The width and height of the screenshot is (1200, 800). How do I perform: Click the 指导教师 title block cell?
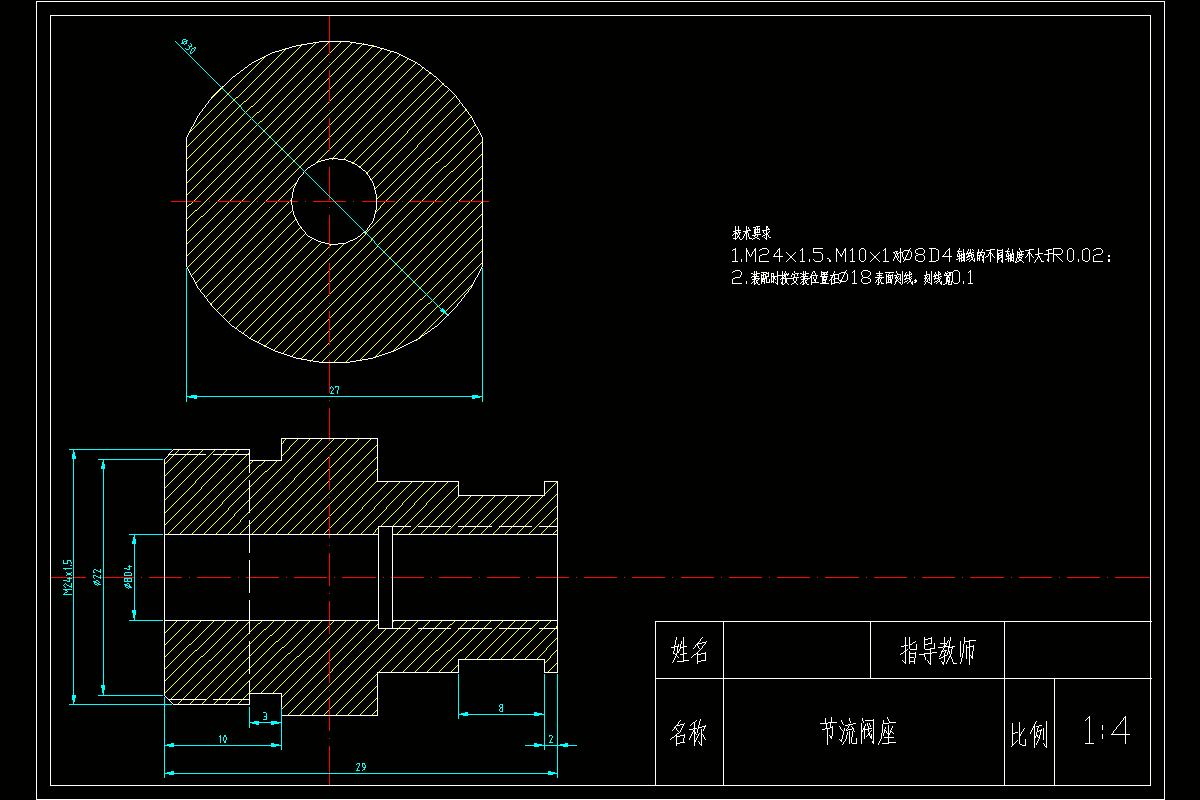[938, 652]
